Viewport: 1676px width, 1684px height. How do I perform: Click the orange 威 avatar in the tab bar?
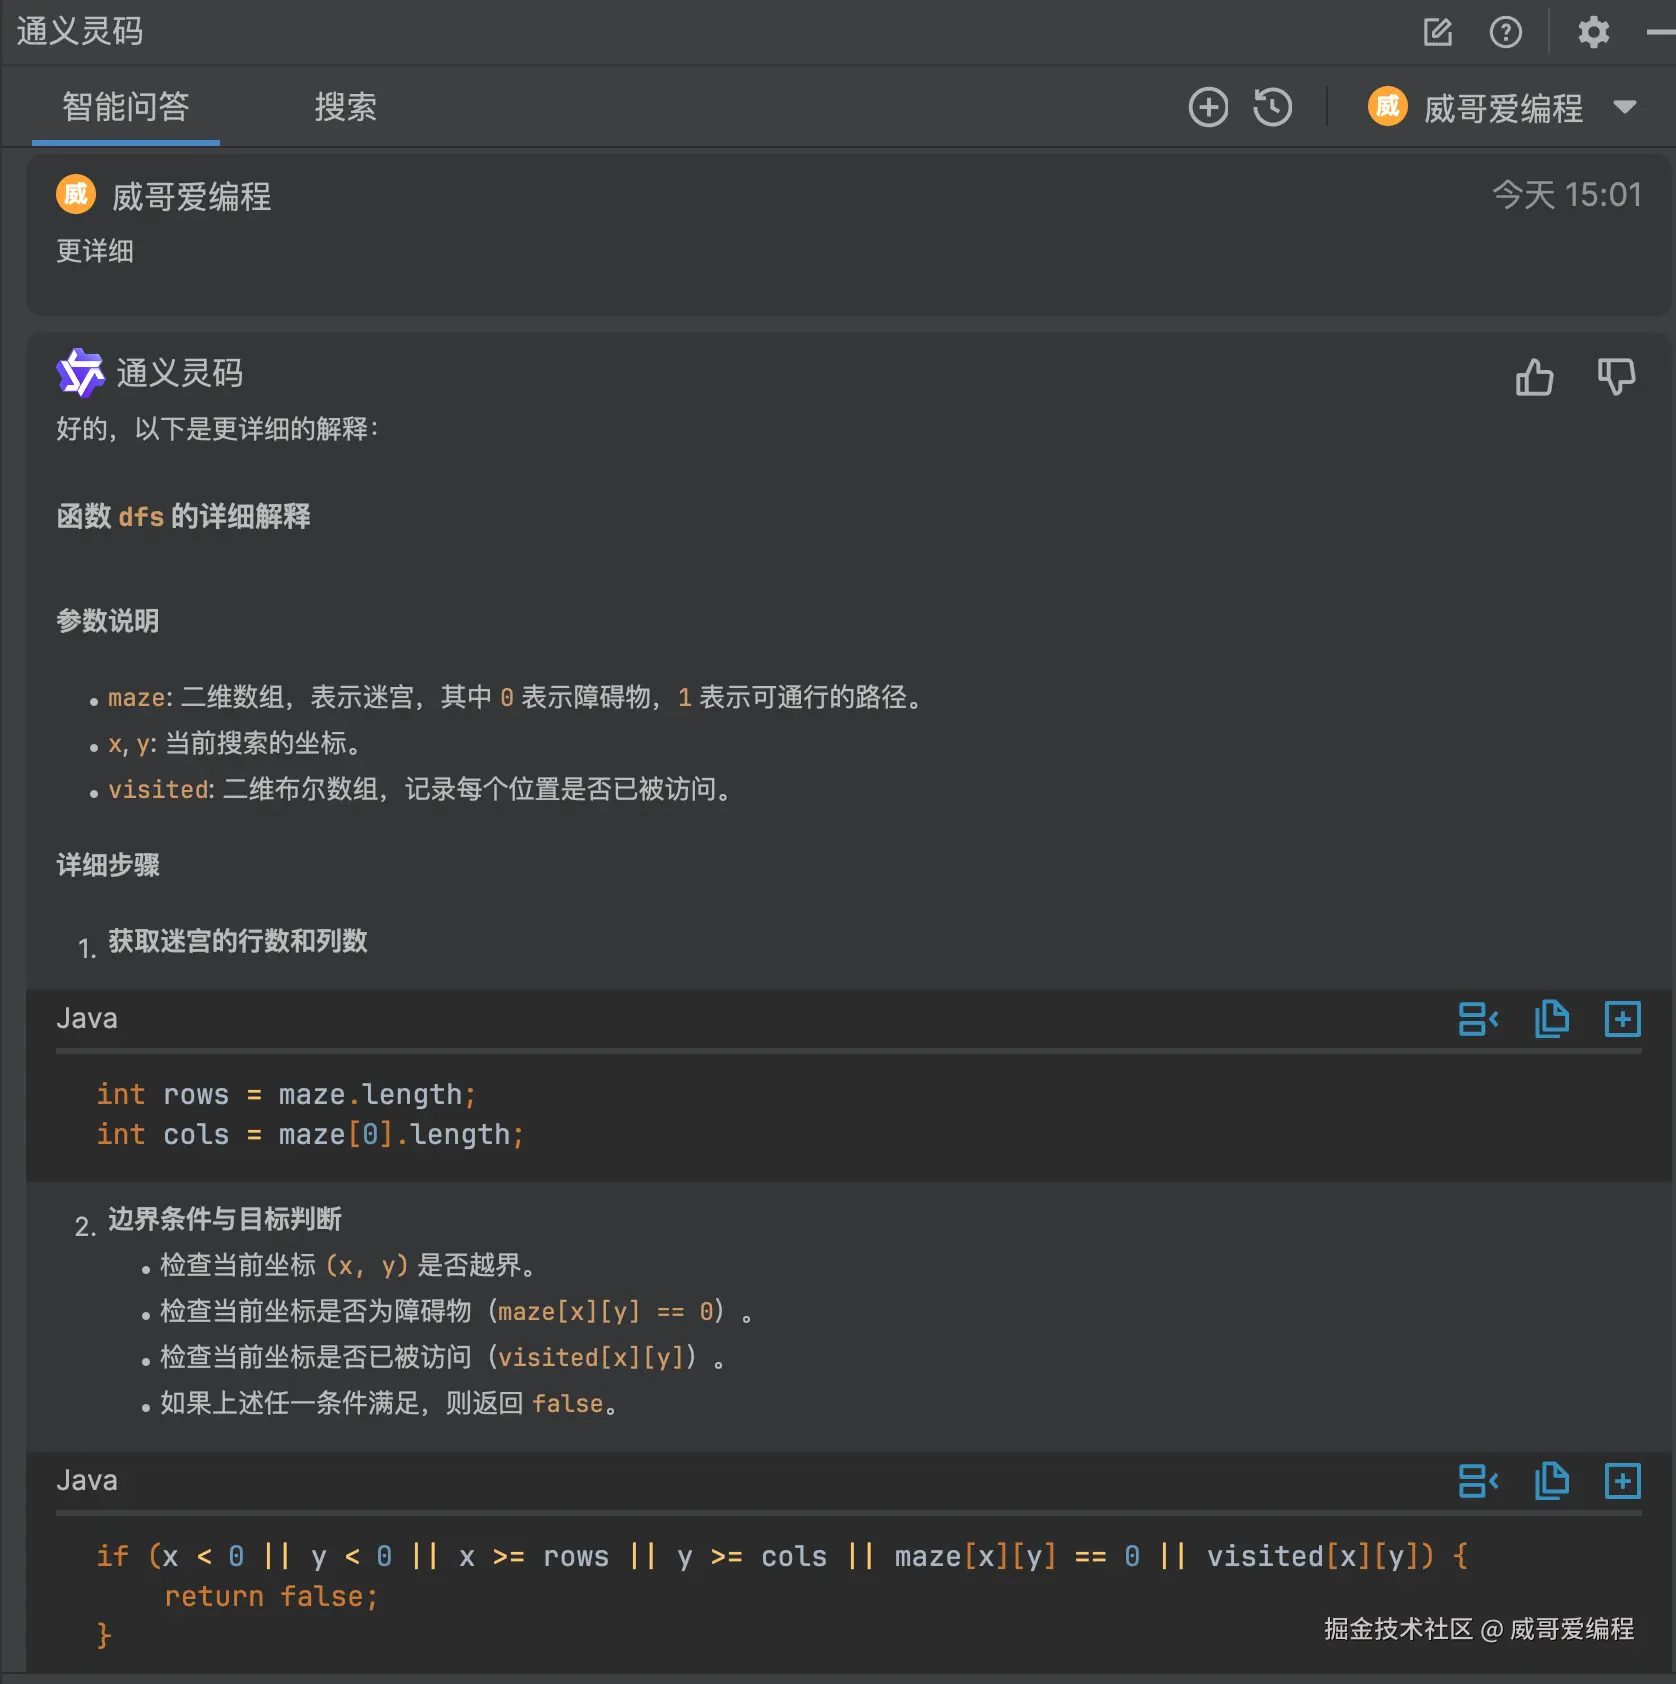[1387, 105]
